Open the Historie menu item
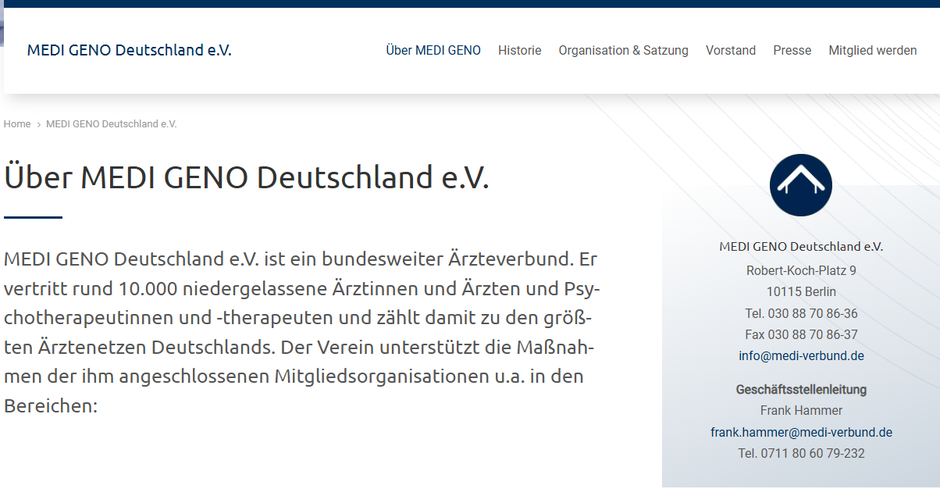This screenshot has height=489, width=940. point(519,50)
